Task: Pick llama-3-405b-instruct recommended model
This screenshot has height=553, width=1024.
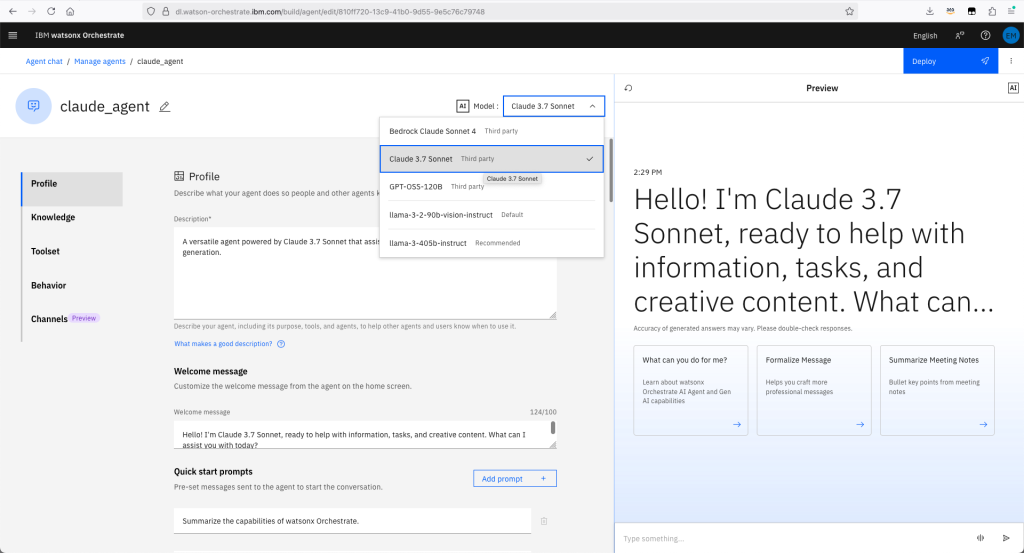Action: point(492,243)
